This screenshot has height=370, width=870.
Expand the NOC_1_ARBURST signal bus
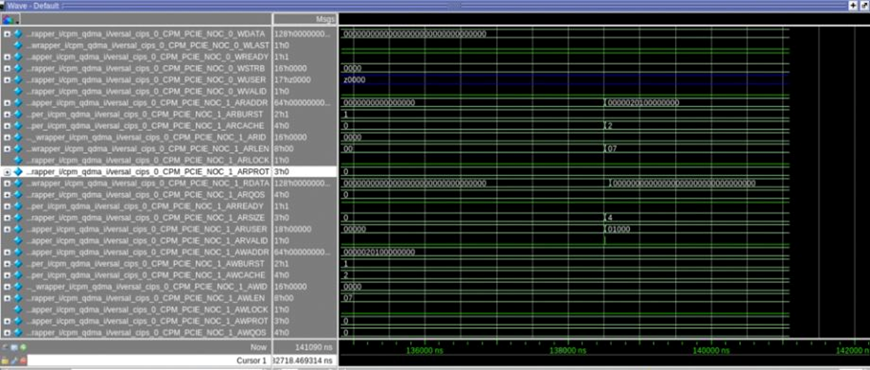coord(7,114)
